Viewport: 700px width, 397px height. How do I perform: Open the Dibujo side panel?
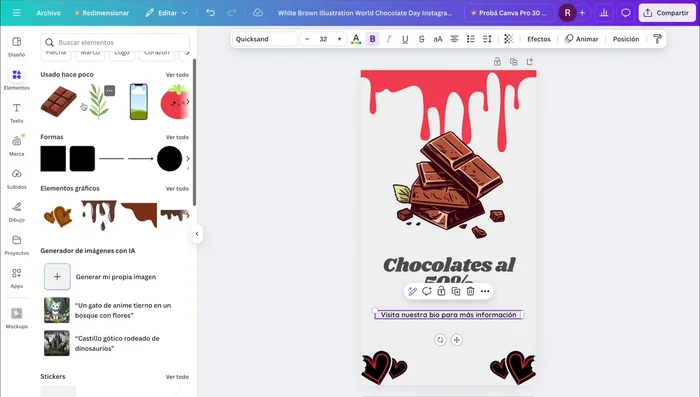(17, 212)
